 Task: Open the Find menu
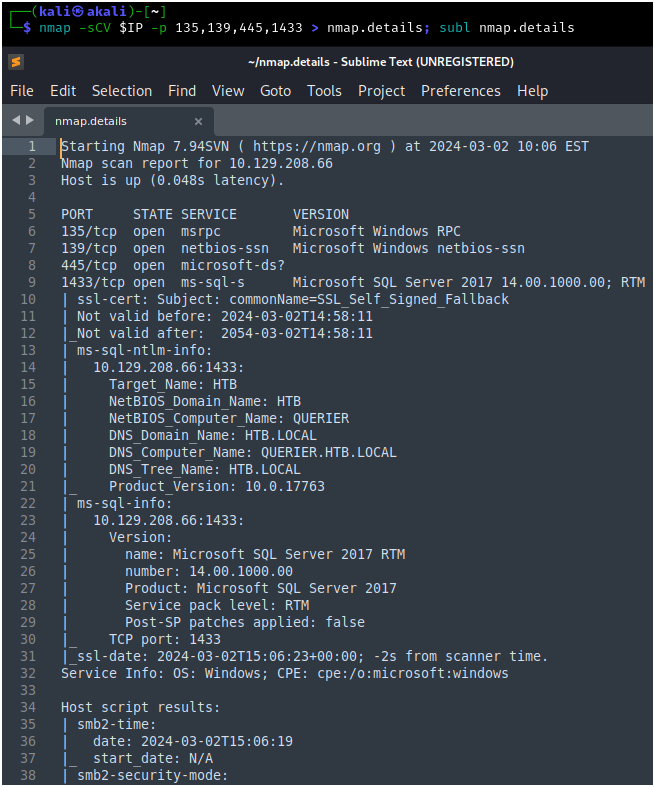(182, 91)
